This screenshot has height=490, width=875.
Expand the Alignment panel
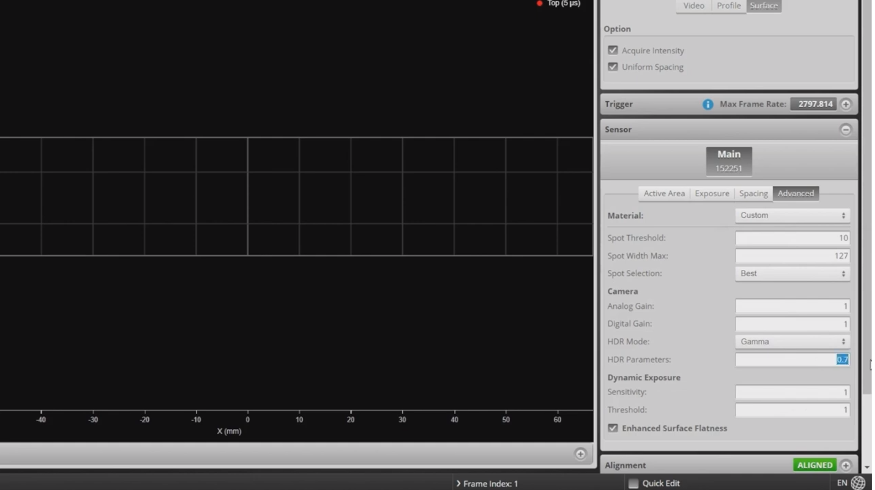pos(845,465)
